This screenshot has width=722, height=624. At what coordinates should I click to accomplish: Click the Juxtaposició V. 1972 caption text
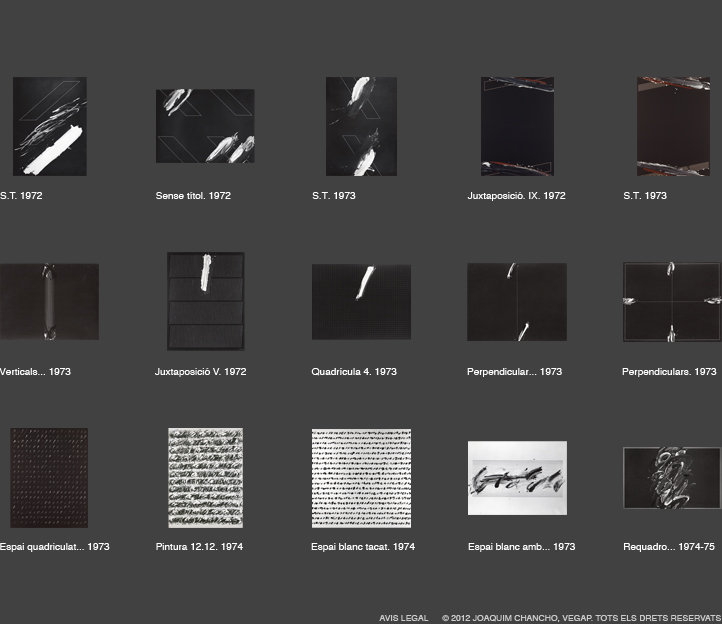(200, 372)
